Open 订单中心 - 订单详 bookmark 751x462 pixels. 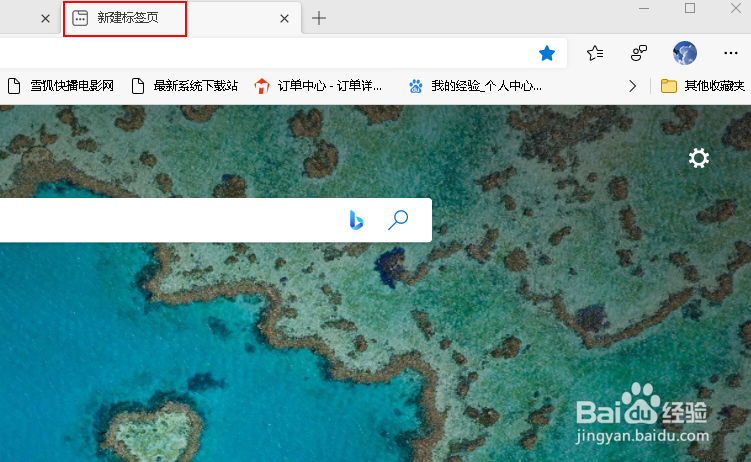coord(319,86)
